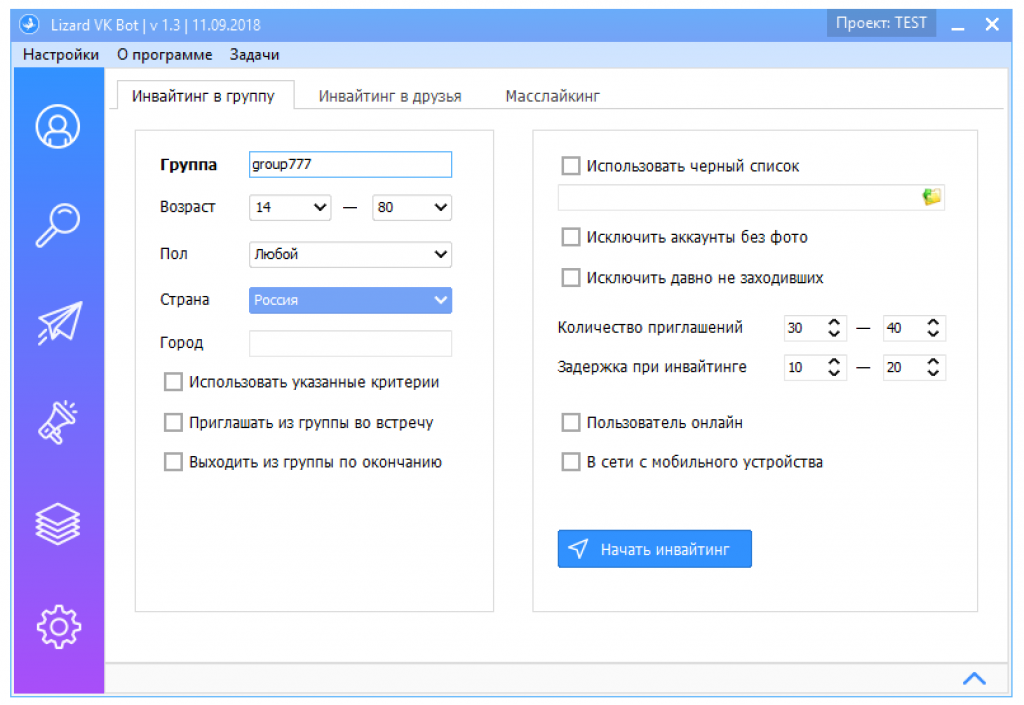Screen dimensions: 1024x705
Task: Open the 'Настройки' menu
Action: [61, 55]
